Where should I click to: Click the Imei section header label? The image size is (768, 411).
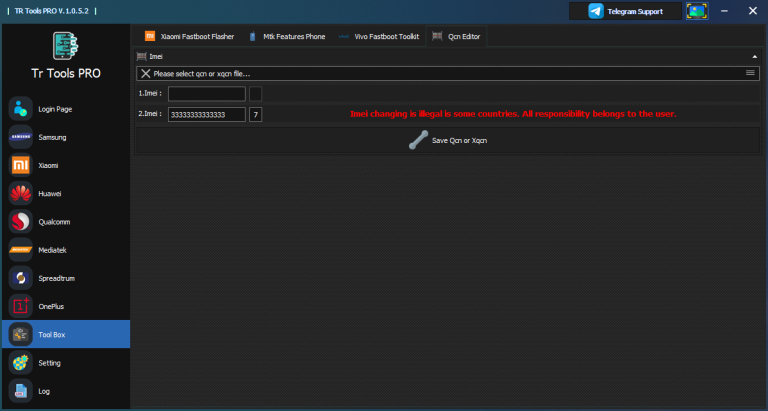pyautogui.click(x=156, y=57)
